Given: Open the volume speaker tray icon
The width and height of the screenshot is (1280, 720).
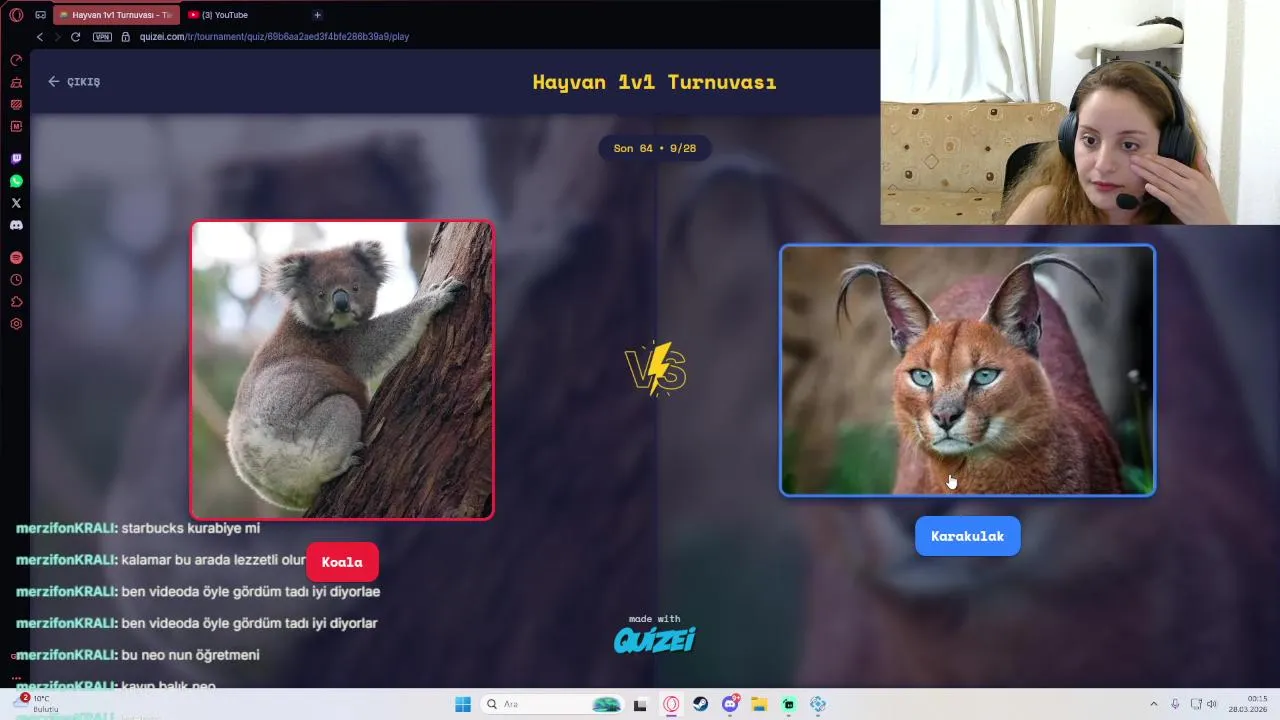Looking at the screenshot, I should click(1212, 704).
